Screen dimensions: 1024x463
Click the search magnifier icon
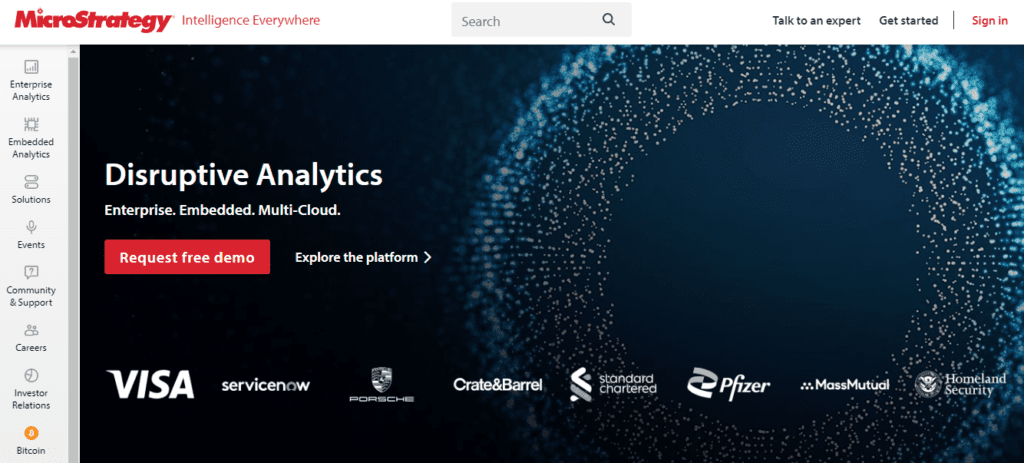tap(609, 20)
